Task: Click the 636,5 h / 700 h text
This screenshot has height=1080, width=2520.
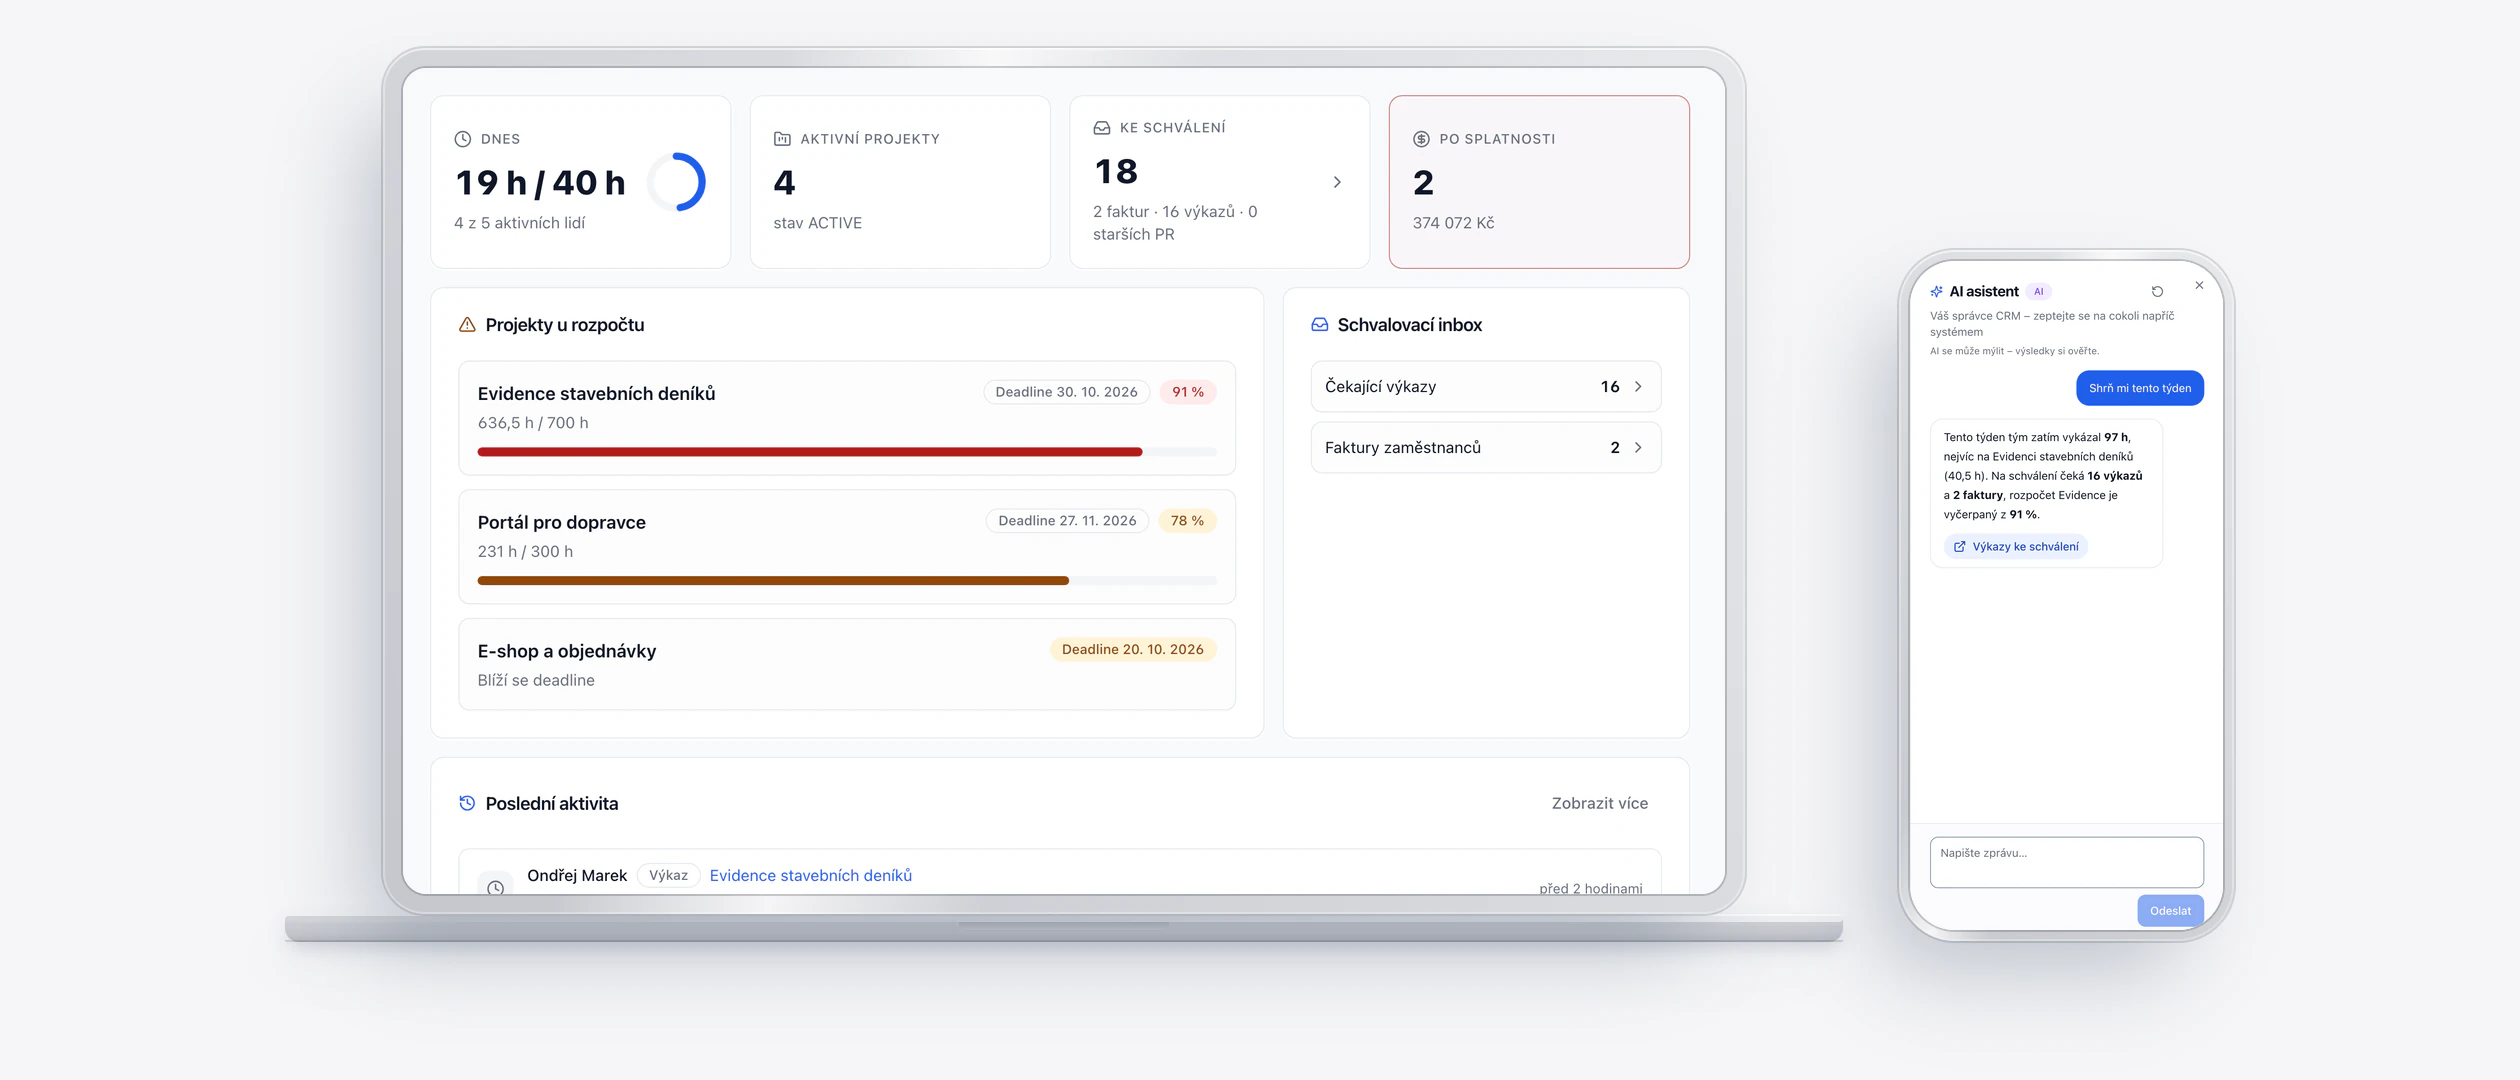Action: tap(533, 423)
